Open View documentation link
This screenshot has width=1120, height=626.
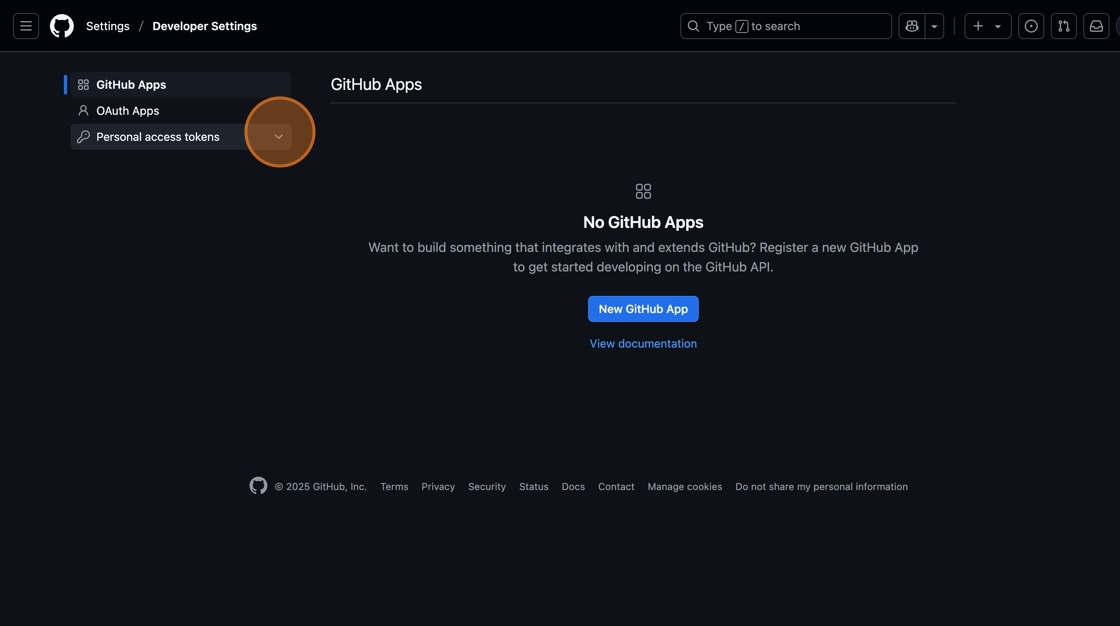[643, 344]
